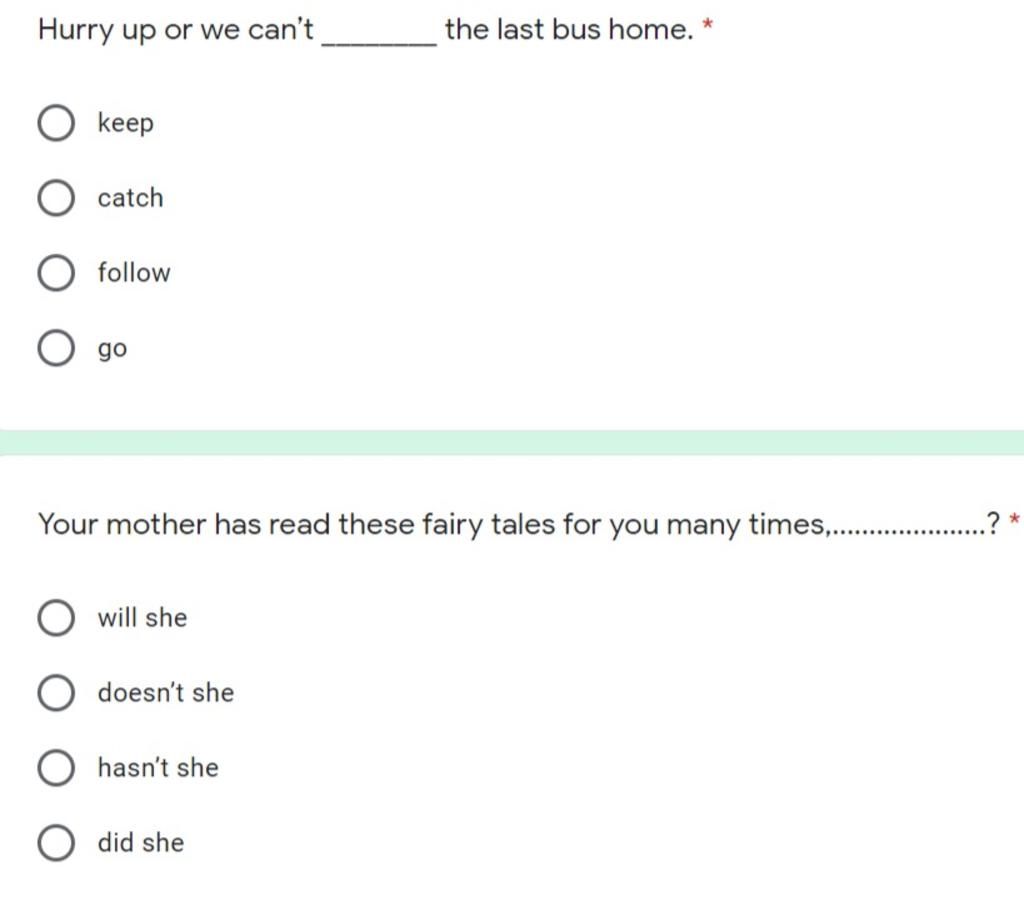
Task: Click the 'follow' answer label text
Action: pos(134,272)
